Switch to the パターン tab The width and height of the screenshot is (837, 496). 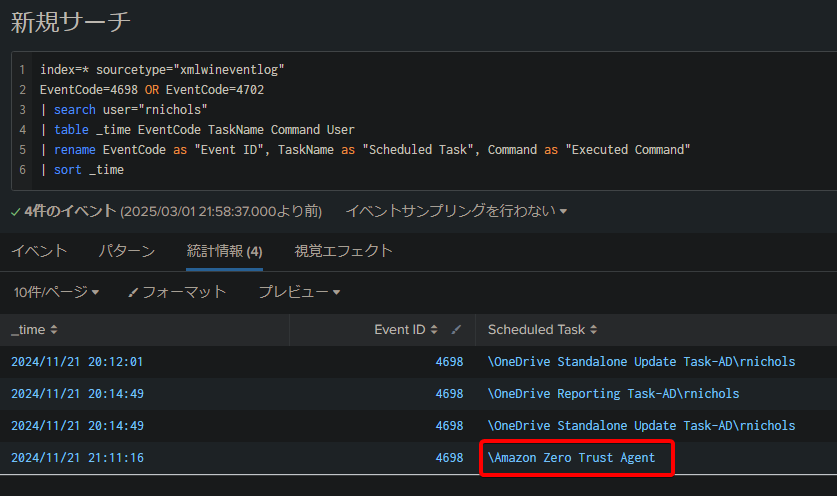(x=127, y=251)
